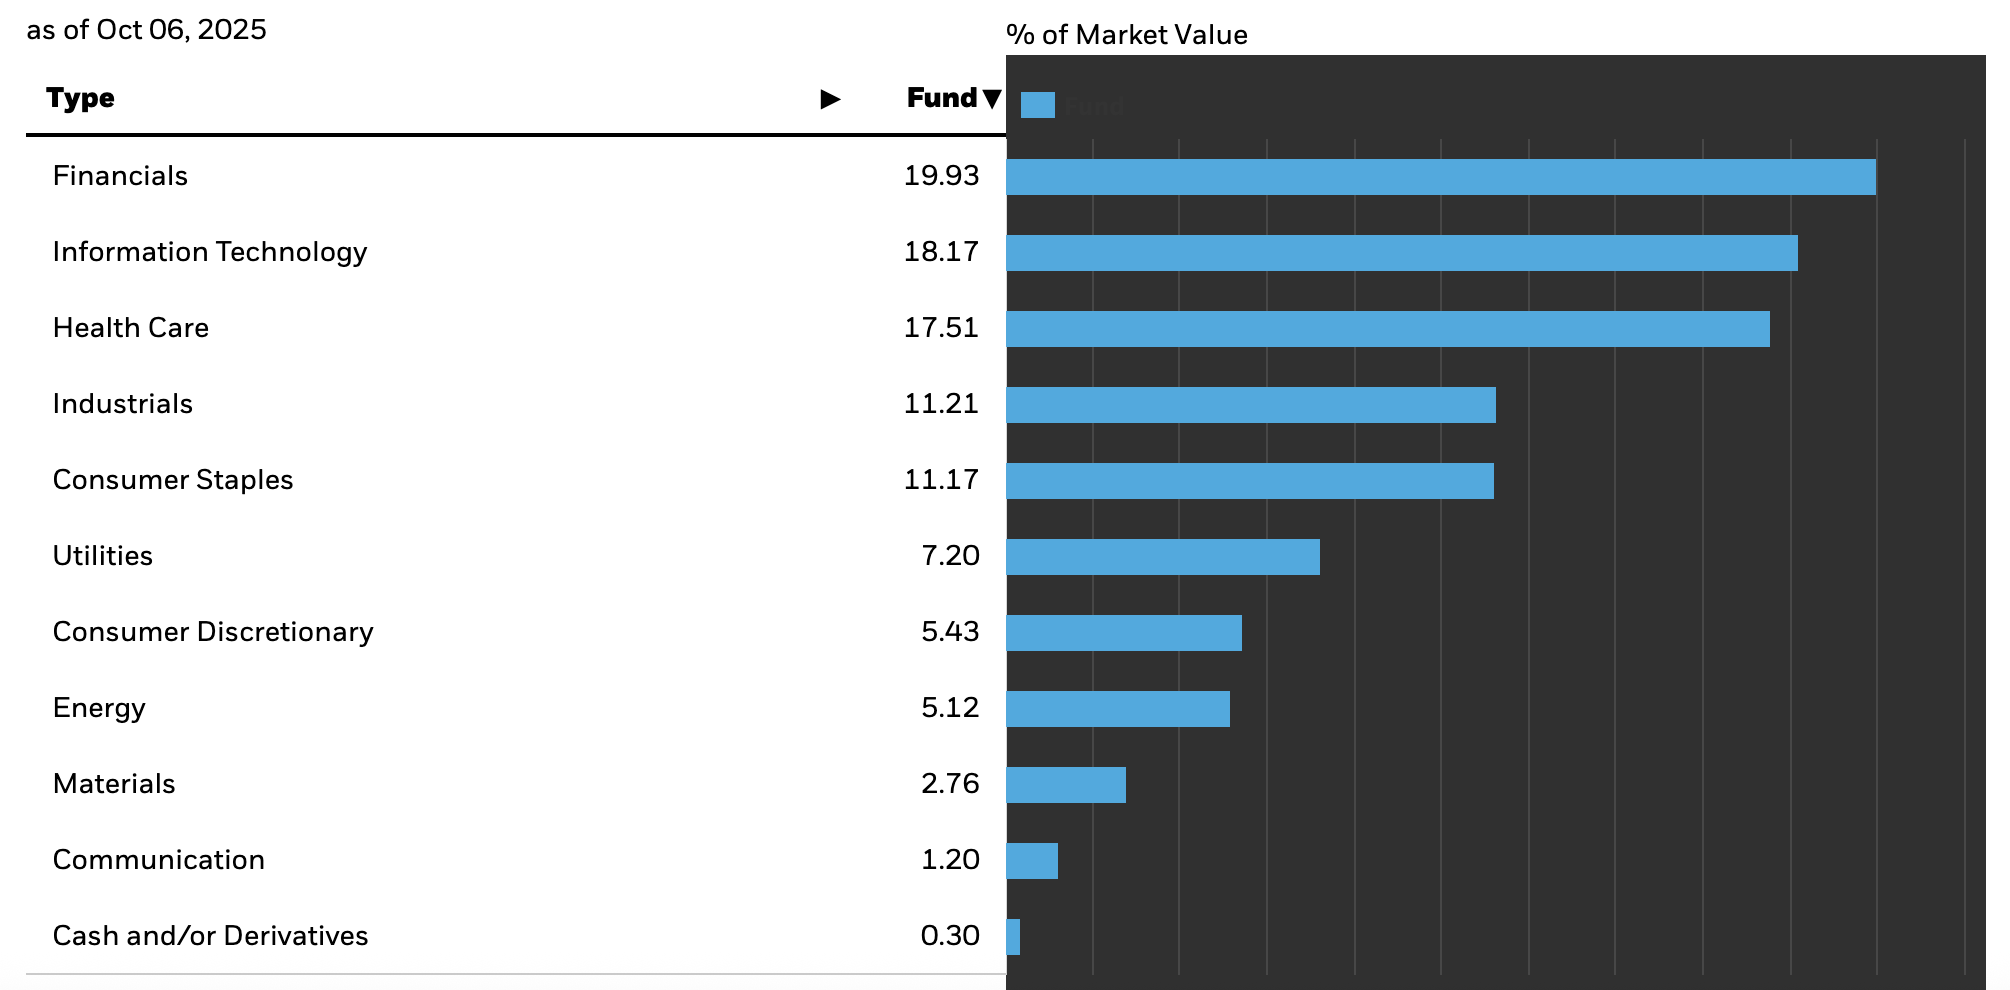This screenshot has height=990, width=2010.
Task: Click the smallest bar for Cash and/or Derivatives
Action: coord(1012,936)
